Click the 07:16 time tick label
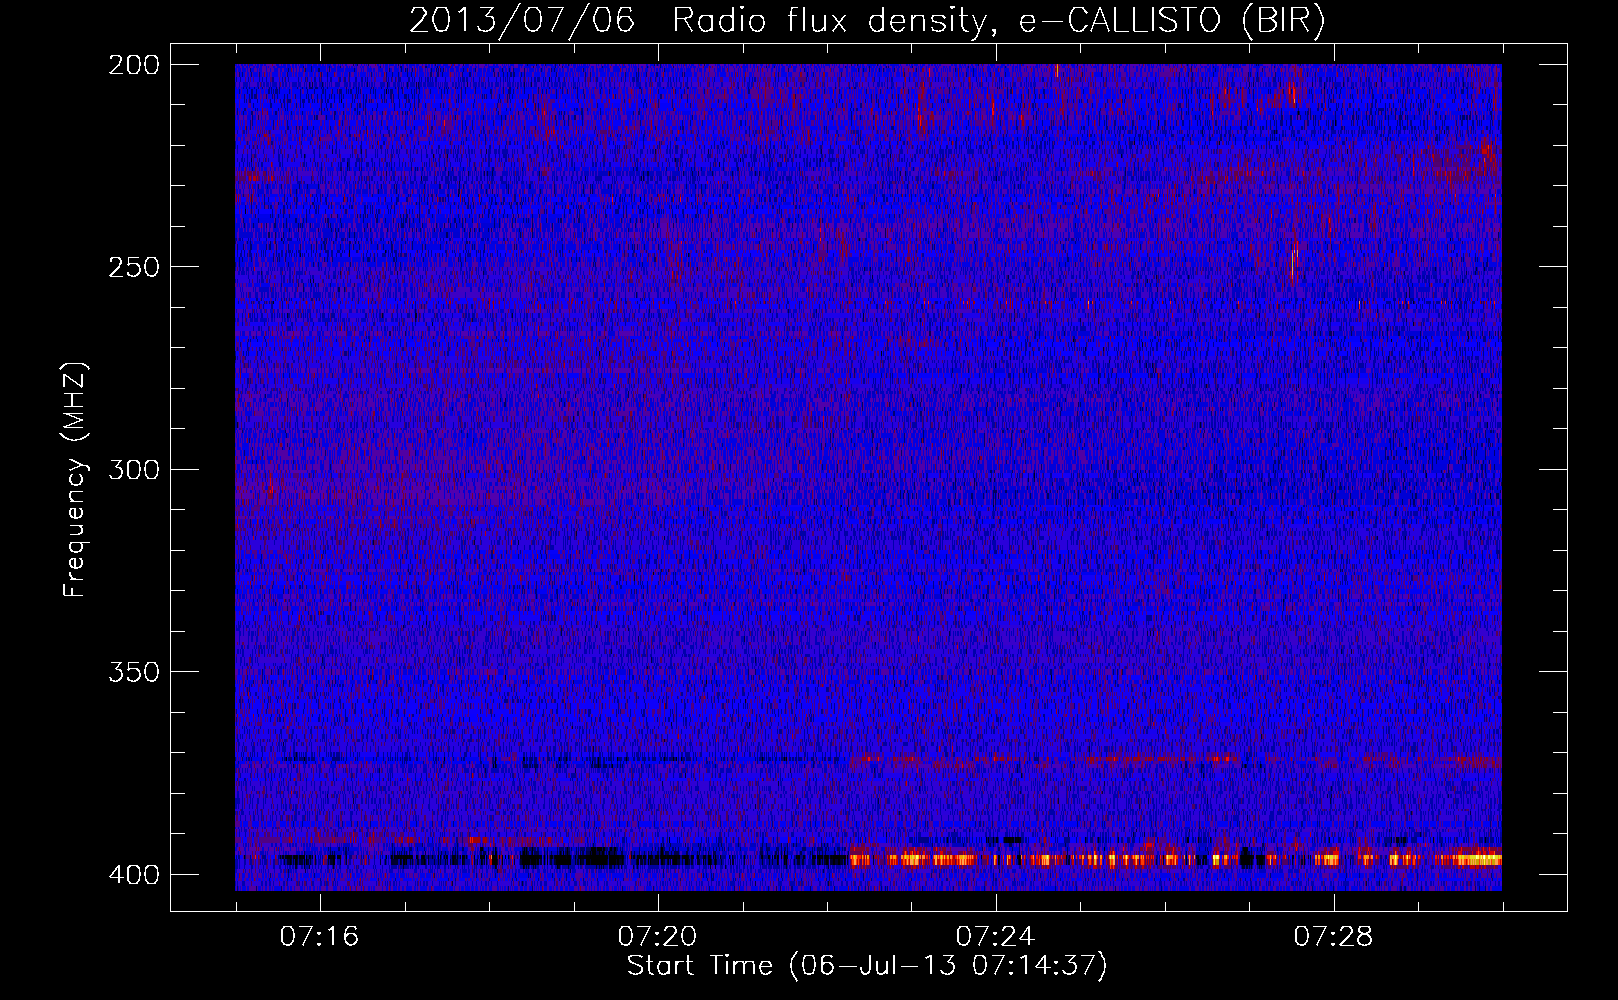The image size is (1618, 1000). (319, 937)
